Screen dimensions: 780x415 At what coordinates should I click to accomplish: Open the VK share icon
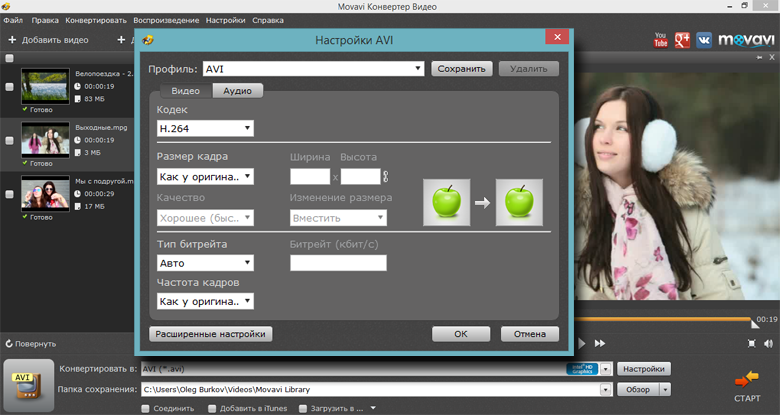point(703,40)
